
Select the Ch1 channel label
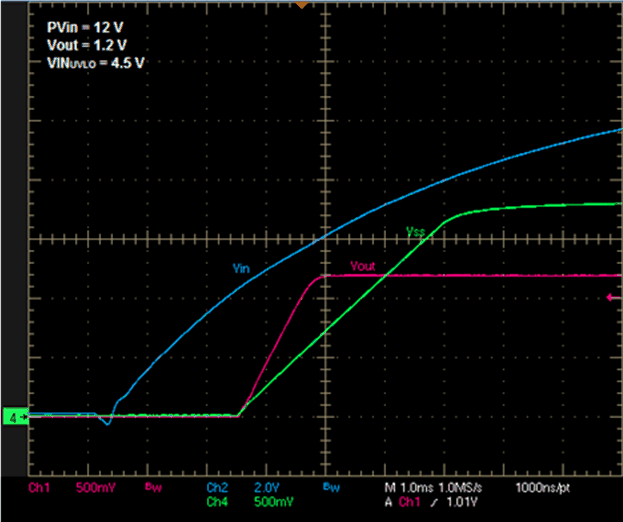pos(40,488)
